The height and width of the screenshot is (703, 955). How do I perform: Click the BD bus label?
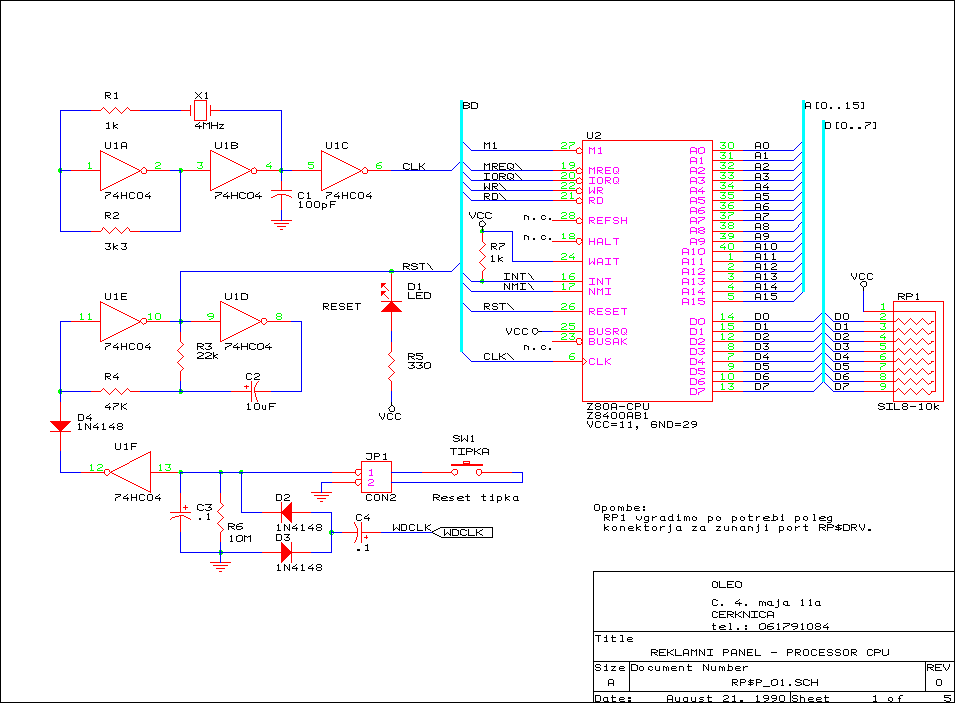470,105
